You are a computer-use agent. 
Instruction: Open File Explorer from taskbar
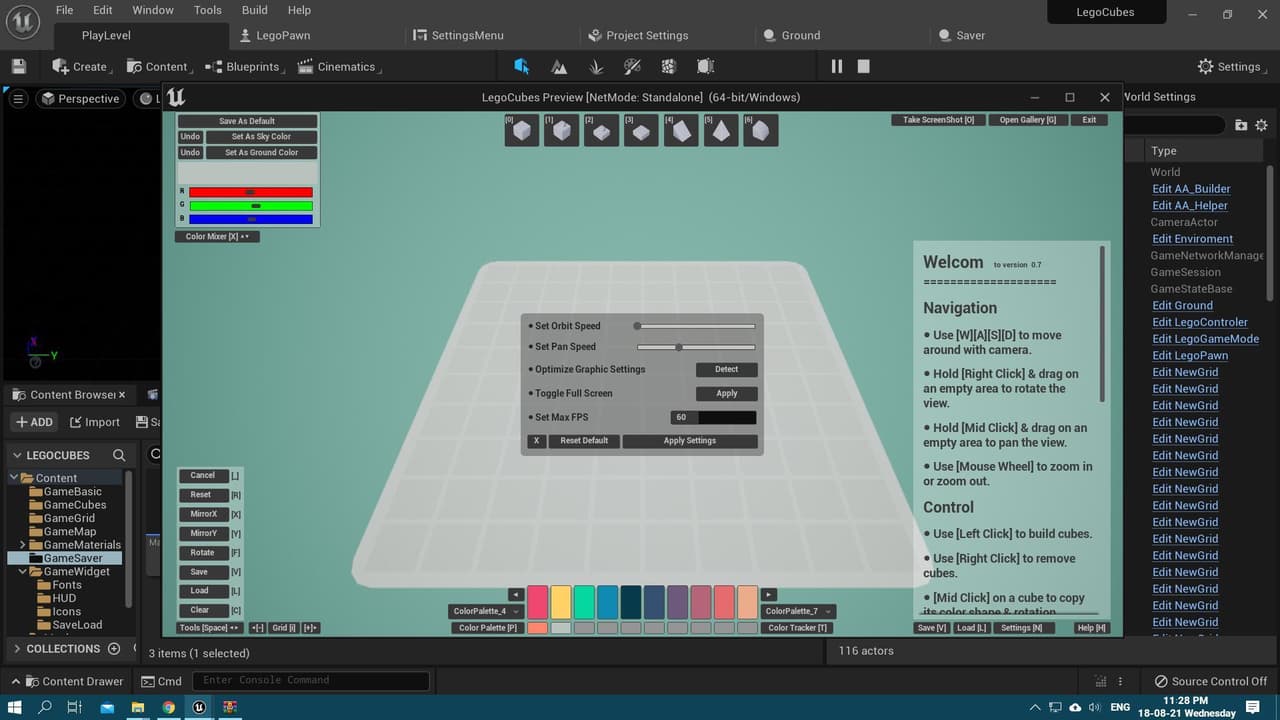point(138,707)
